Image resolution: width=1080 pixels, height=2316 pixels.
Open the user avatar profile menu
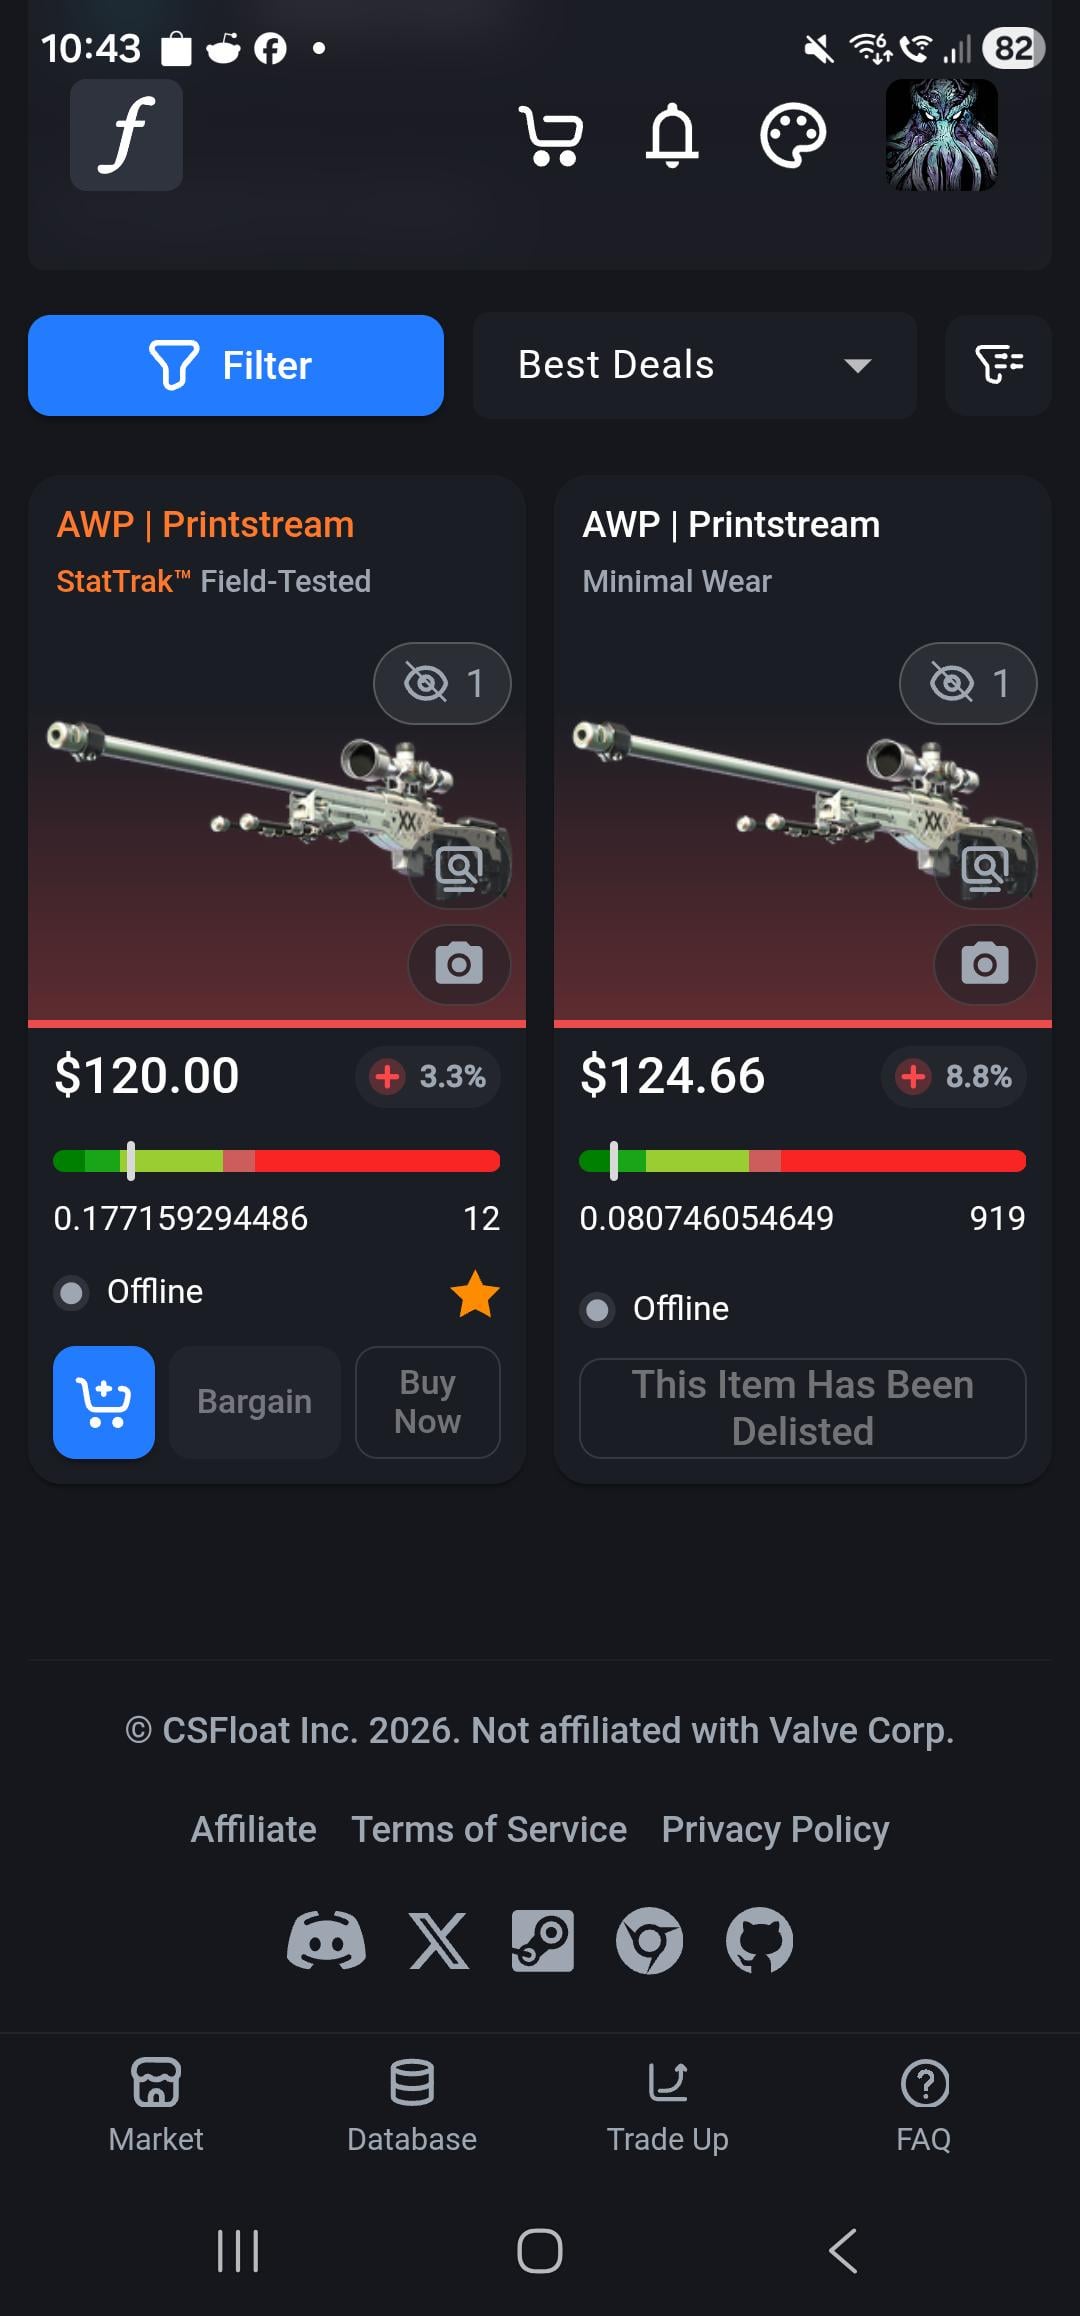point(942,135)
